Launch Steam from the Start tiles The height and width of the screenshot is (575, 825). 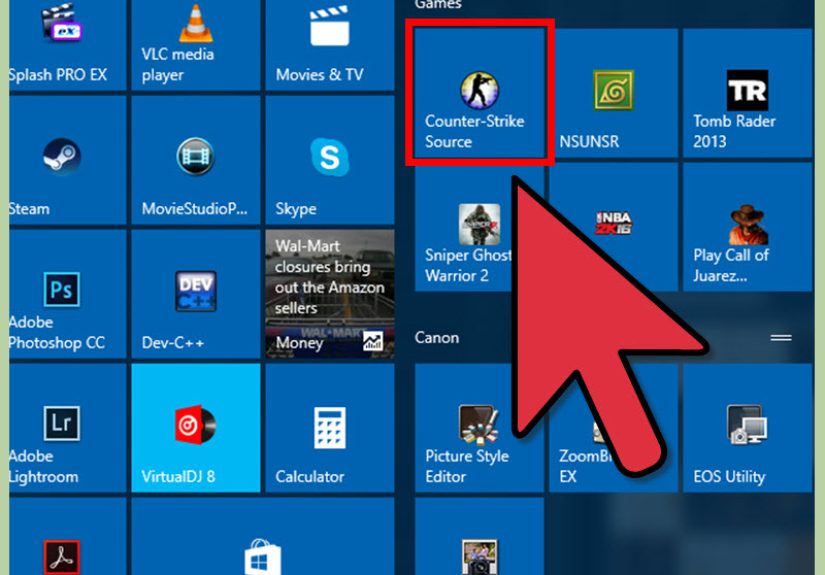67,160
